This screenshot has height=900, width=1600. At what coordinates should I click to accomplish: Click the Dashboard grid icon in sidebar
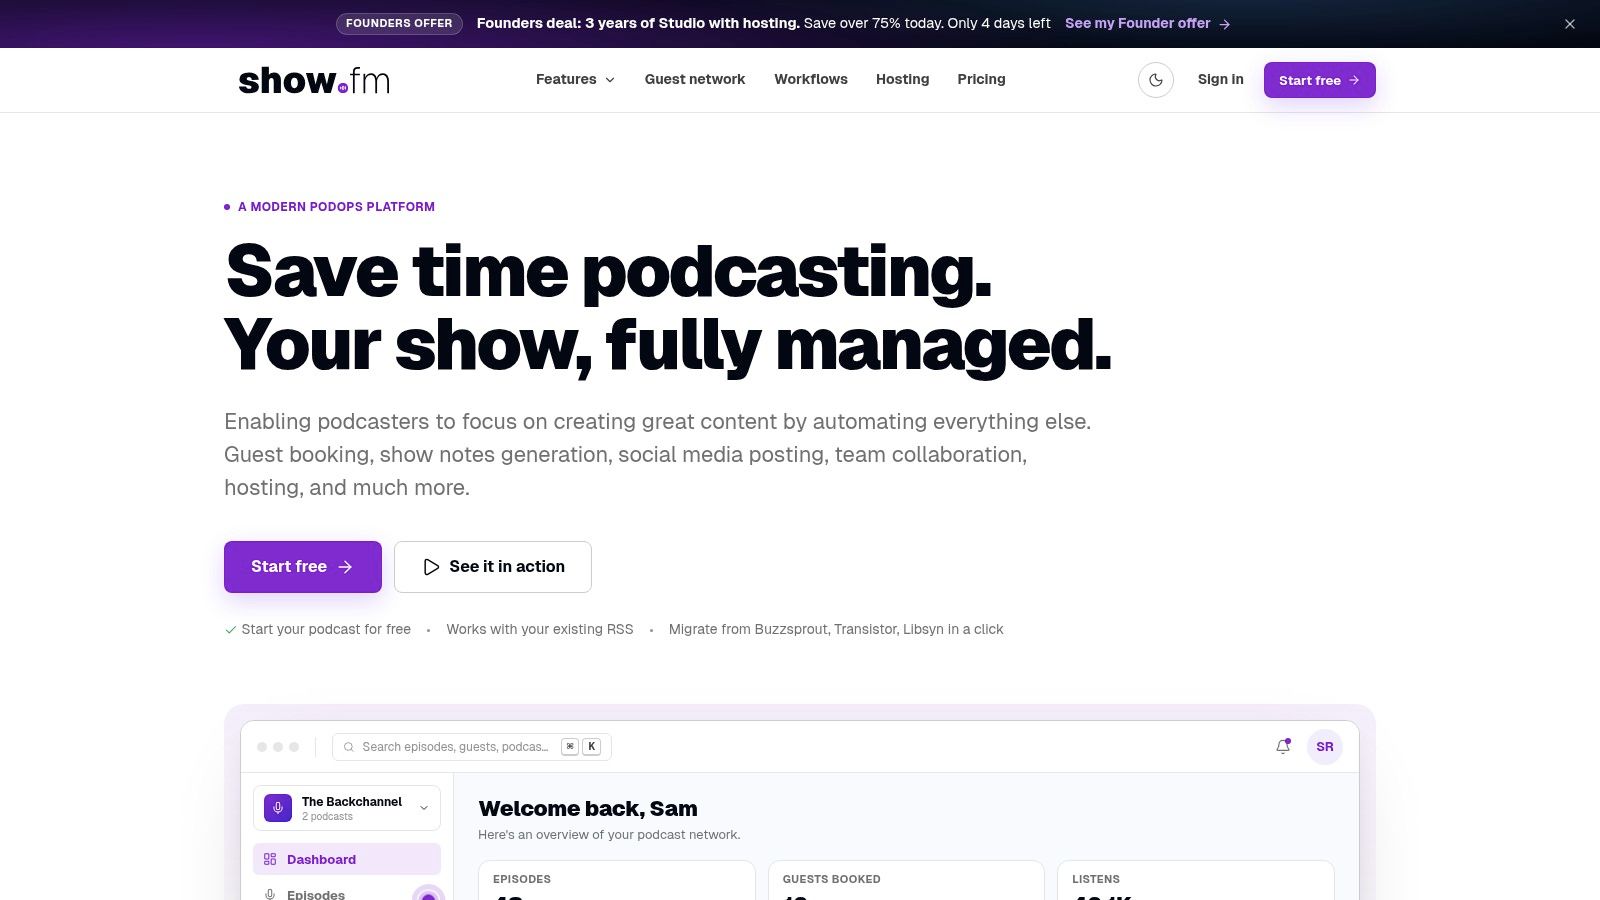(x=270, y=859)
